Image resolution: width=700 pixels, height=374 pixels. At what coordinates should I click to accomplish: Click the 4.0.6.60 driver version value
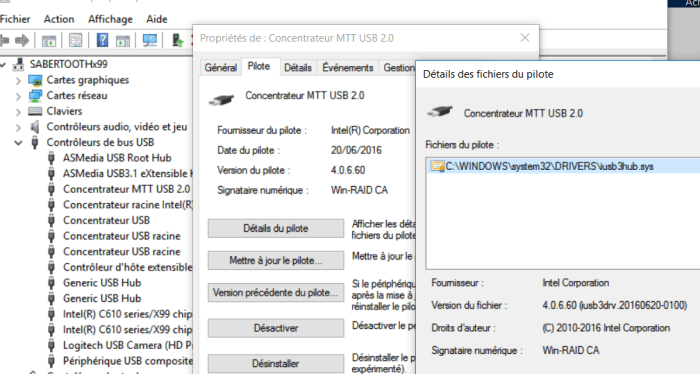[348, 170]
